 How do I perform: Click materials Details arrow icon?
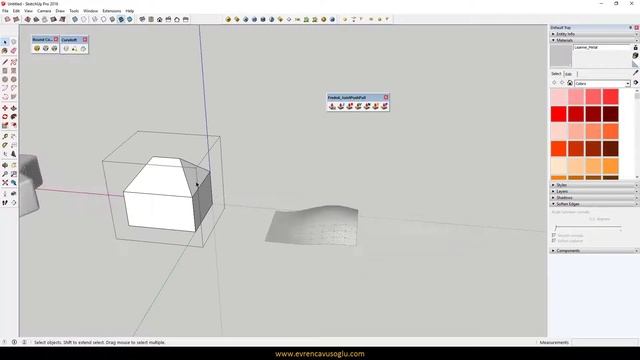pos(636,83)
